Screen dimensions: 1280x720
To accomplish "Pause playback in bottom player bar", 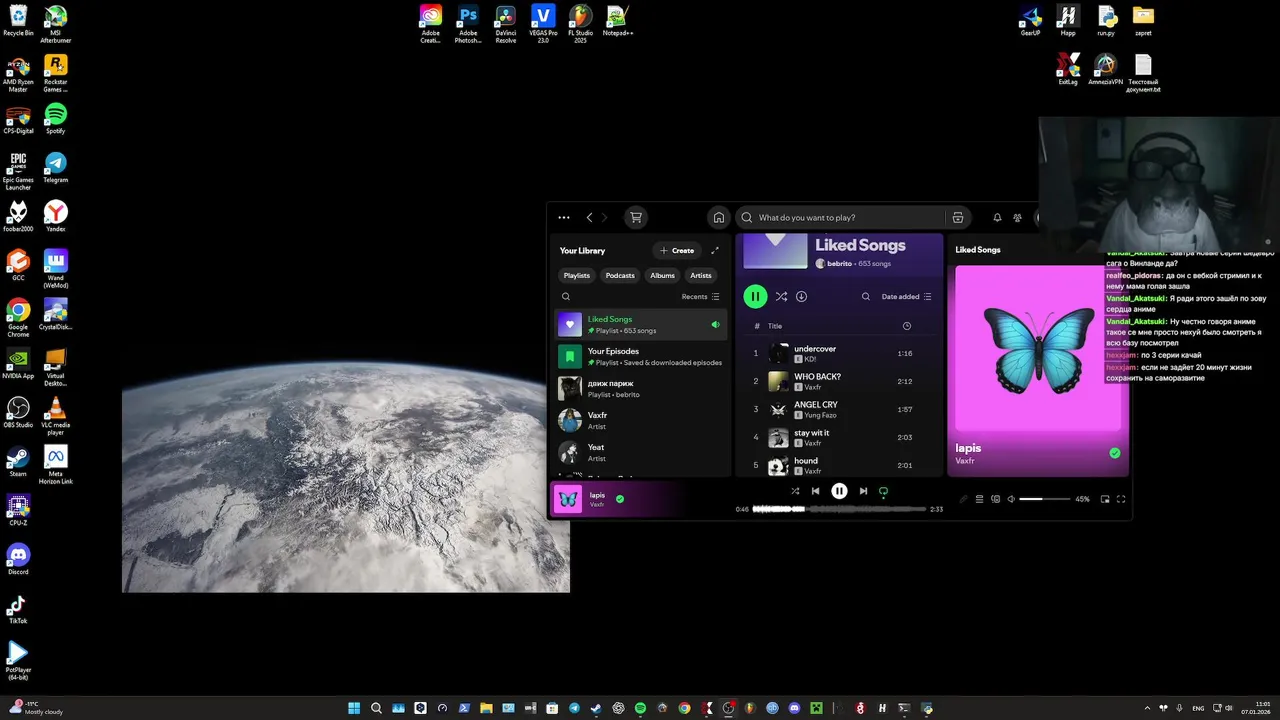I will tap(839, 491).
